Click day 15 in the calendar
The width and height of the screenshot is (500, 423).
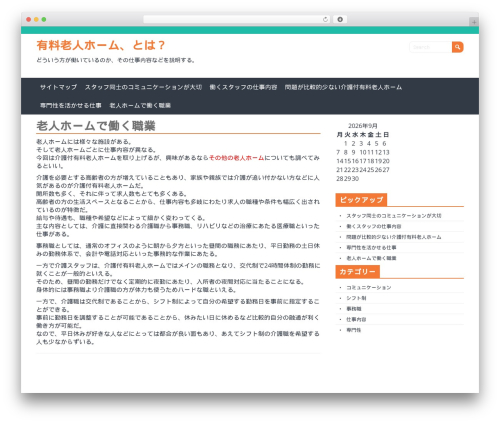tap(348, 161)
